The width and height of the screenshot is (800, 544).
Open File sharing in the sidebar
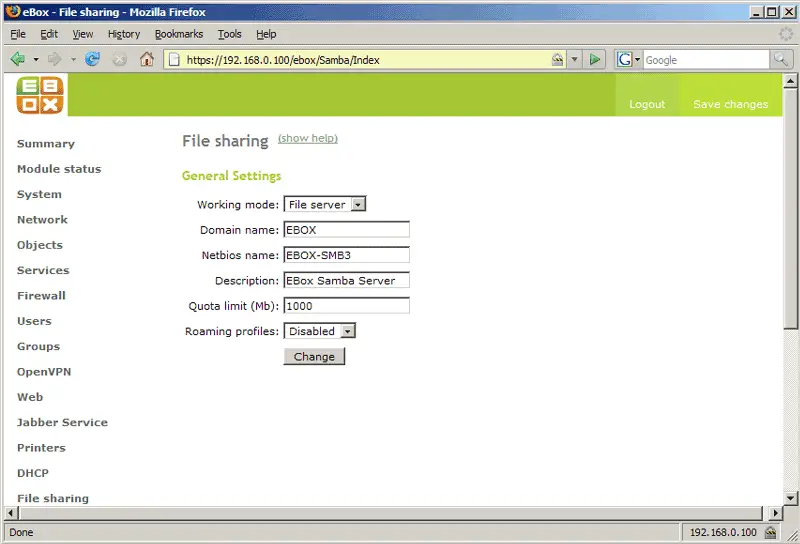coord(53,499)
